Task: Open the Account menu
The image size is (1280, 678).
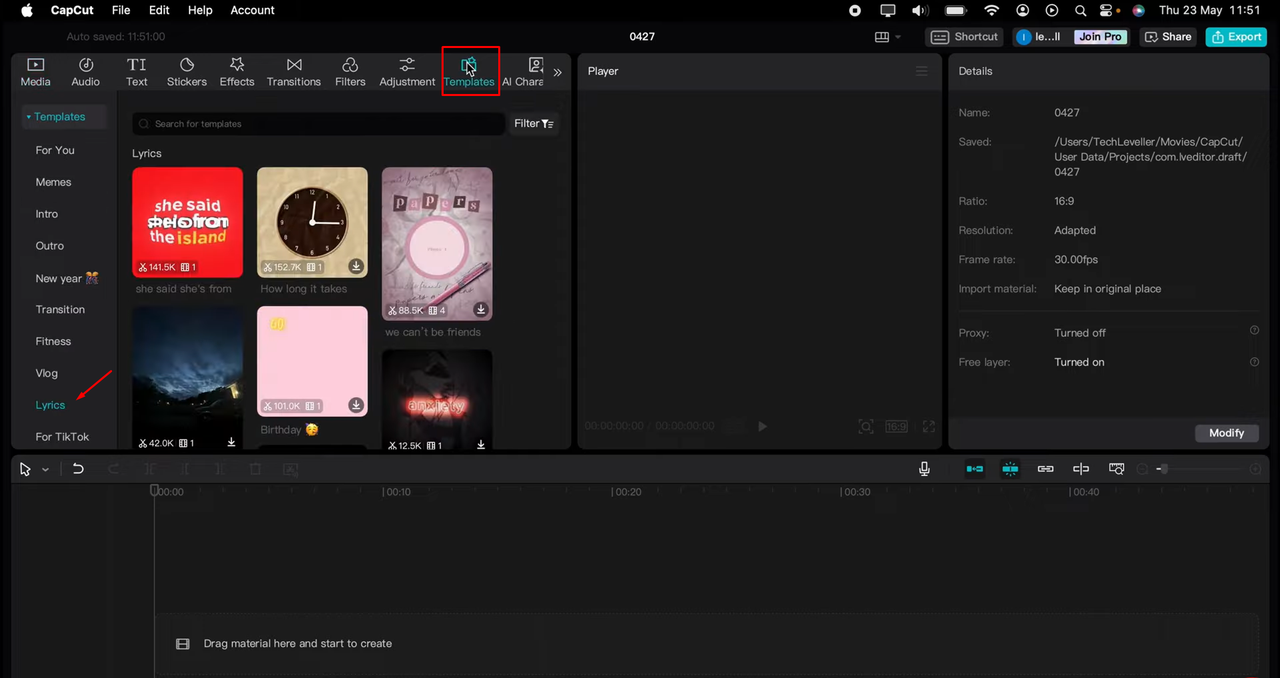Action: pyautogui.click(x=252, y=10)
